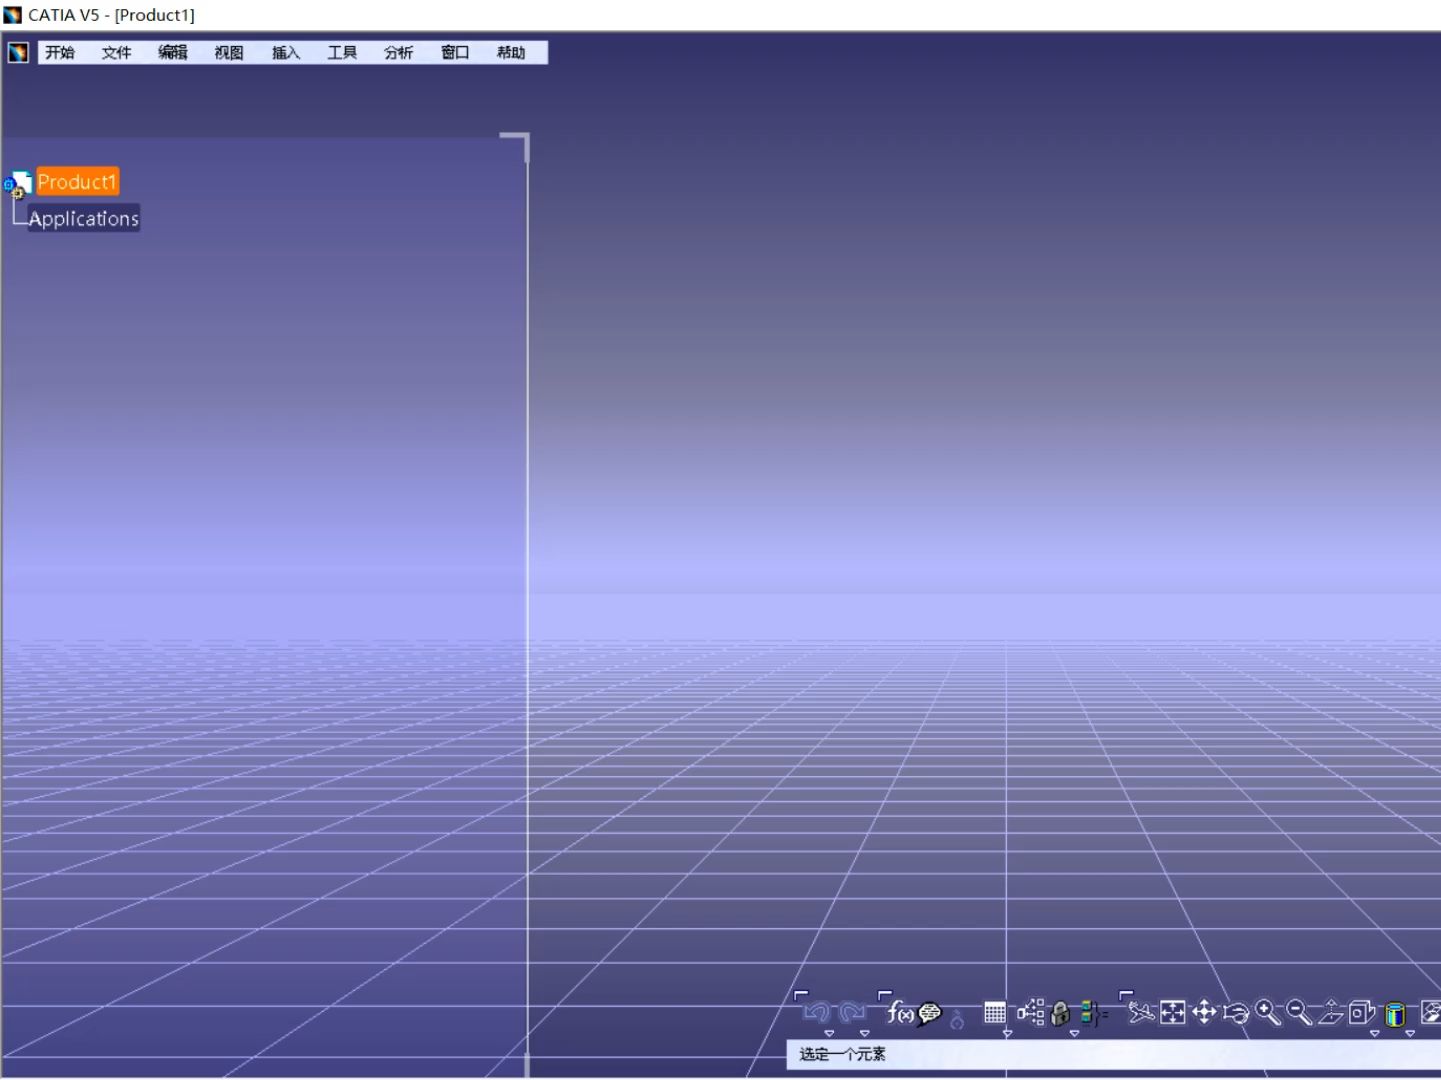Click the Zoom In magnifier
The image size is (1441, 1080).
pyautogui.click(x=1268, y=1013)
